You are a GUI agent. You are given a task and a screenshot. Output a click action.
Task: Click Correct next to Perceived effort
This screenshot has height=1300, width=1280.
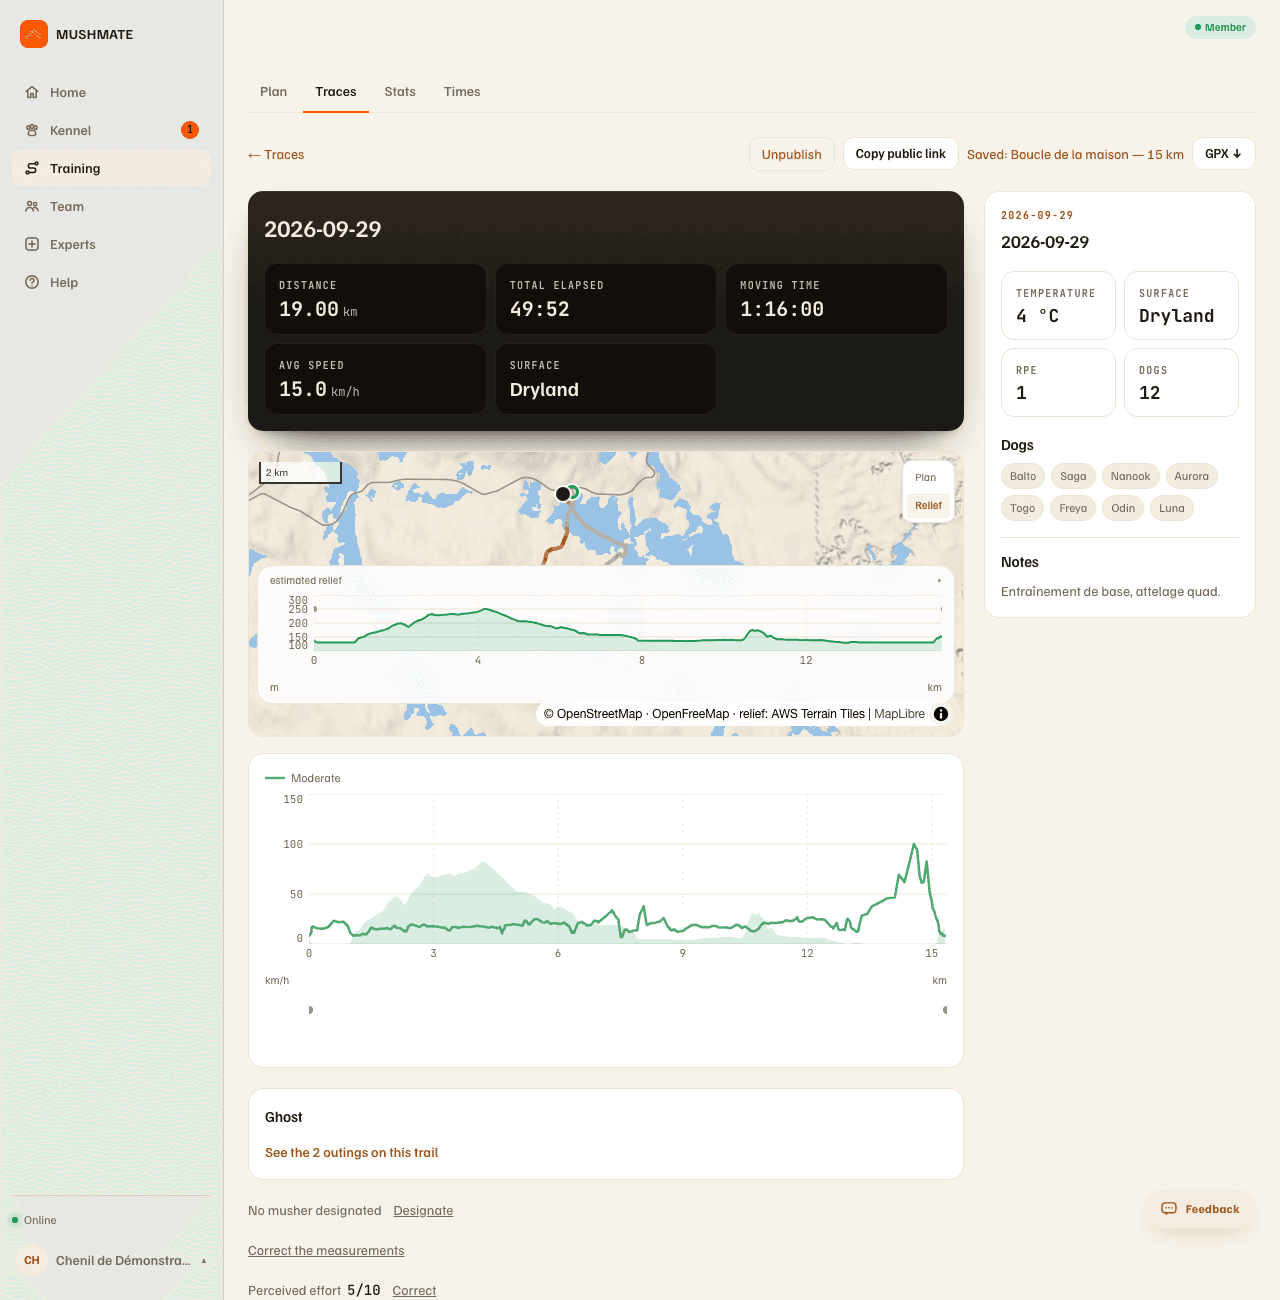[414, 1291]
